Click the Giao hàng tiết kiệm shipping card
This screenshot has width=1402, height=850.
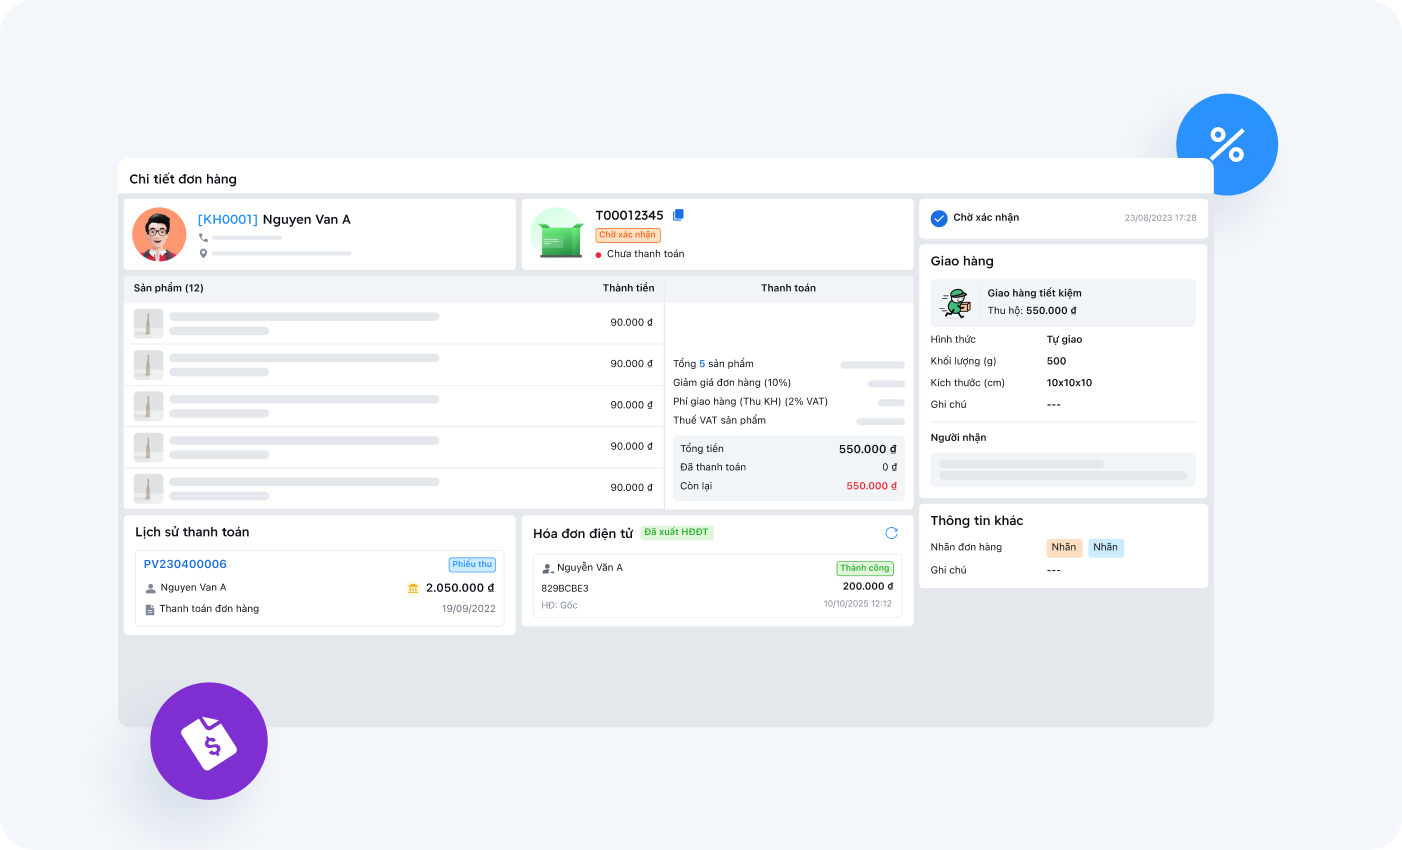[x=1062, y=302]
